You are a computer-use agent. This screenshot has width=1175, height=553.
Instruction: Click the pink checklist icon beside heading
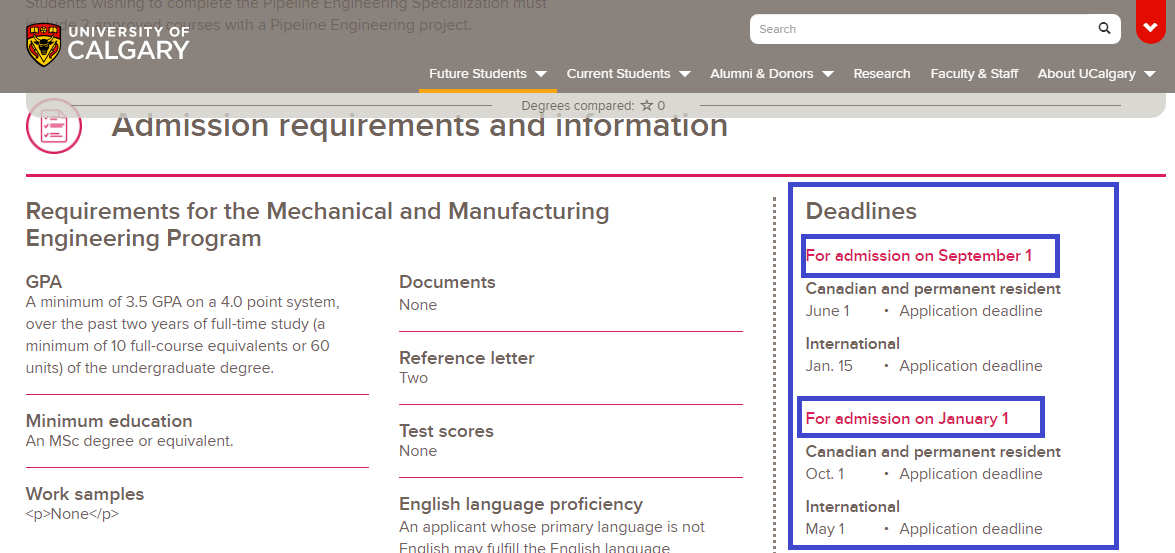[x=53, y=127]
